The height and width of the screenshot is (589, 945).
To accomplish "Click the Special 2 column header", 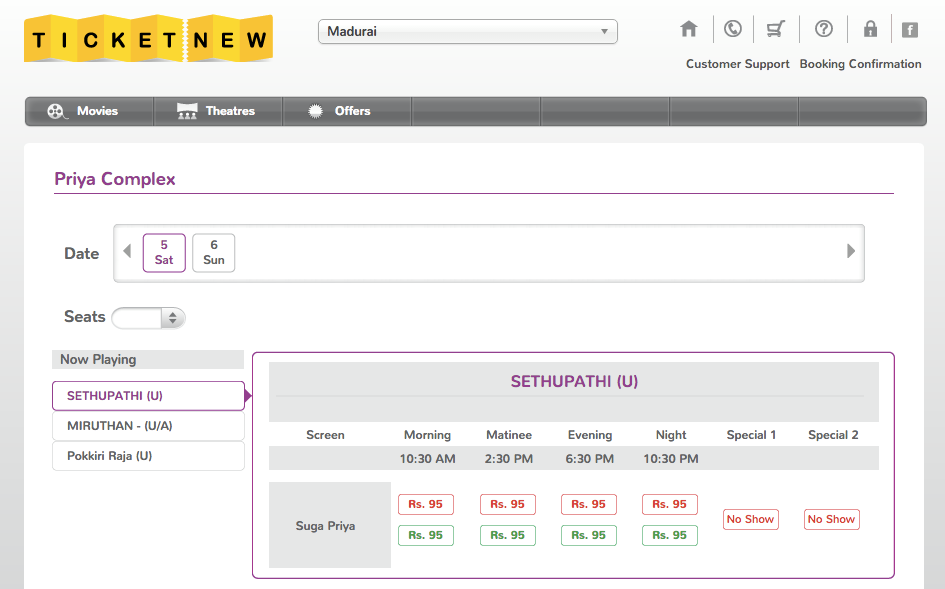I will [833, 435].
